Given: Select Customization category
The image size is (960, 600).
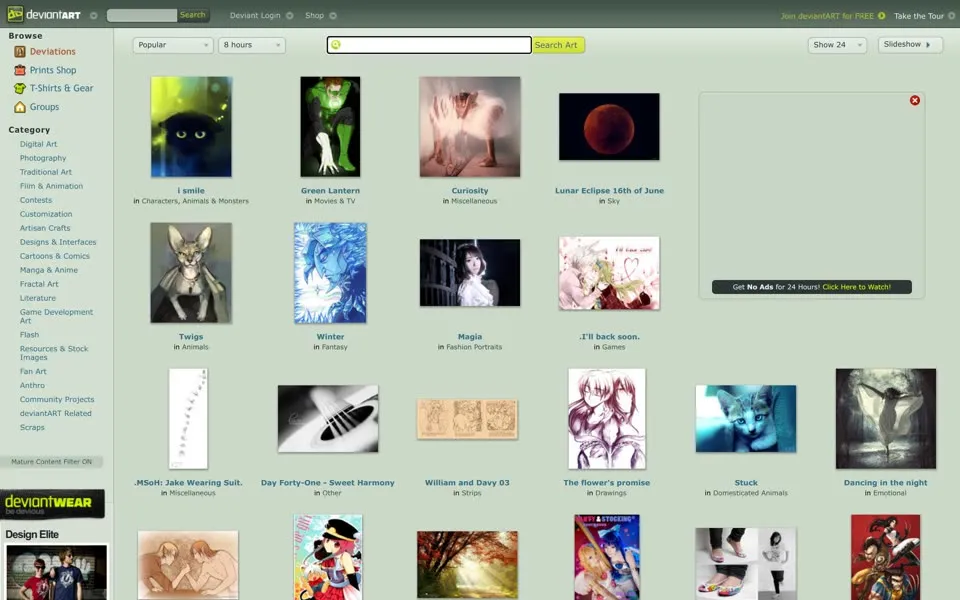Looking at the screenshot, I should pos(46,214).
